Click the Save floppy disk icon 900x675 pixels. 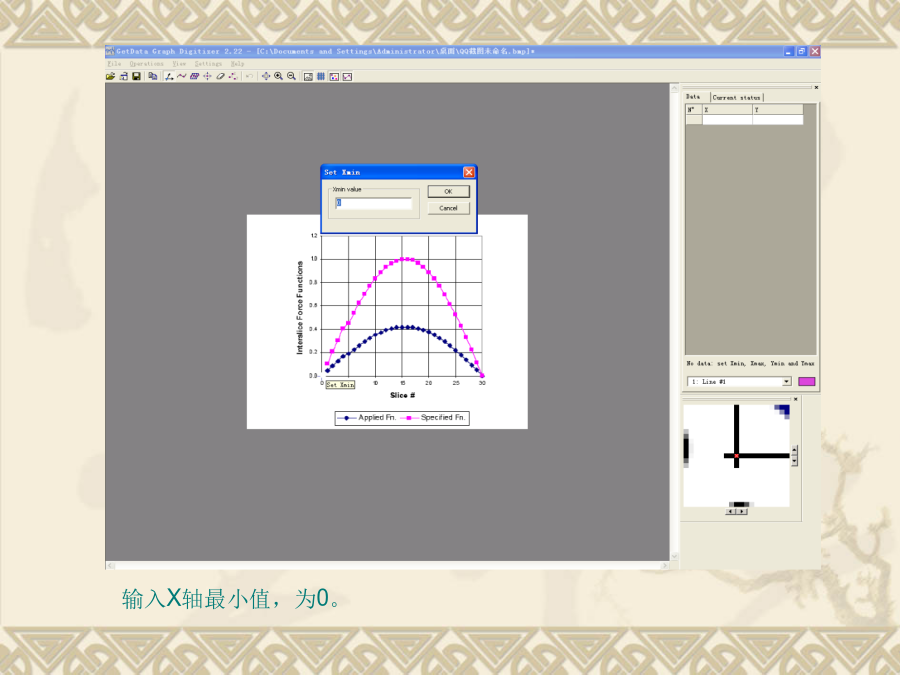coord(136,76)
